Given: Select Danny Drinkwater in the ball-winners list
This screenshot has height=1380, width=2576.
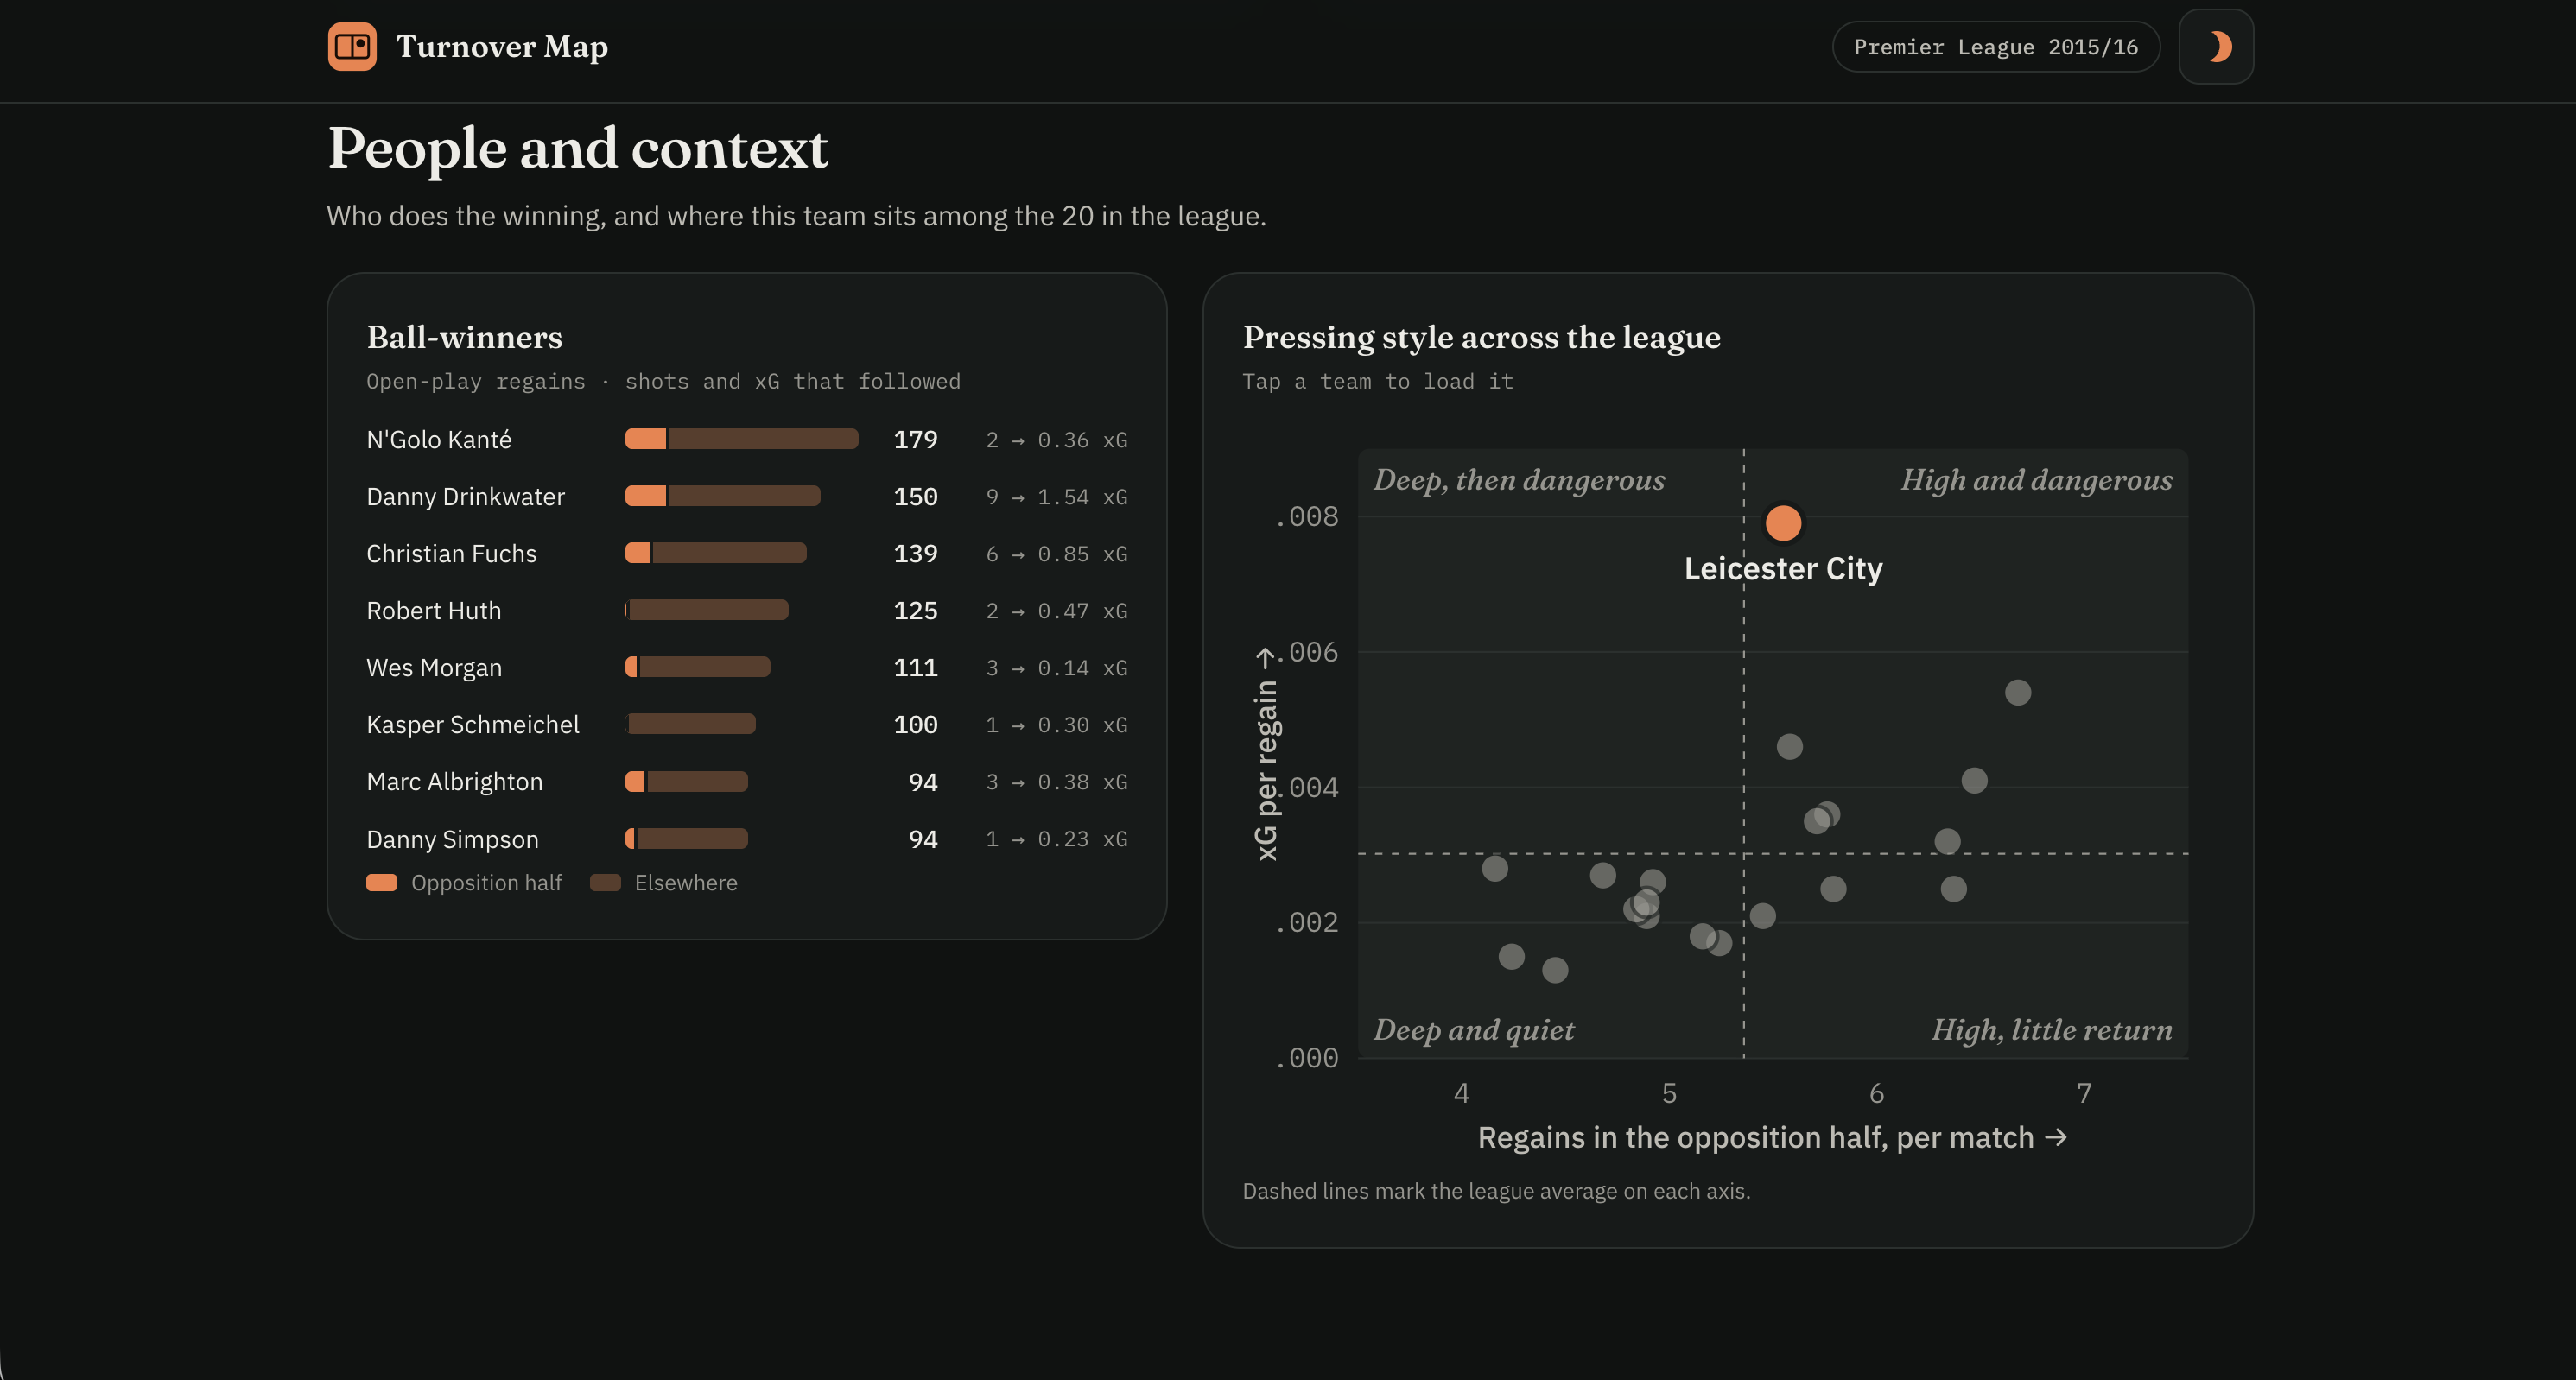Looking at the screenshot, I should coord(746,497).
